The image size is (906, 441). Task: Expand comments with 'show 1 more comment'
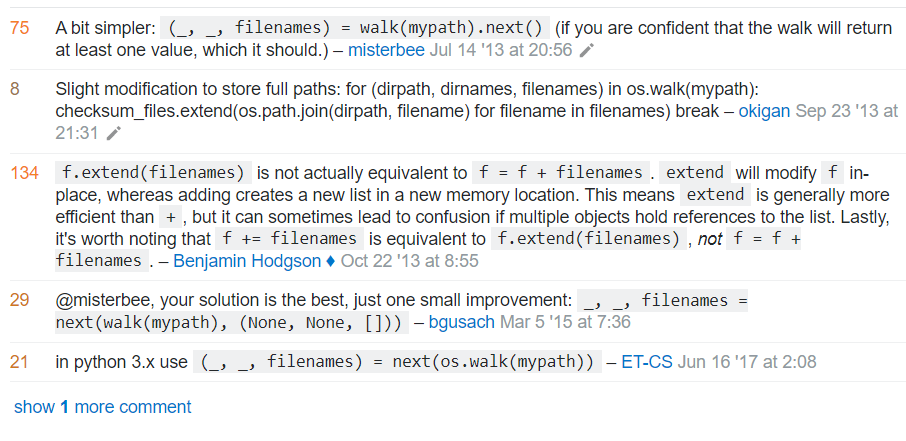pyautogui.click(x=102, y=407)
